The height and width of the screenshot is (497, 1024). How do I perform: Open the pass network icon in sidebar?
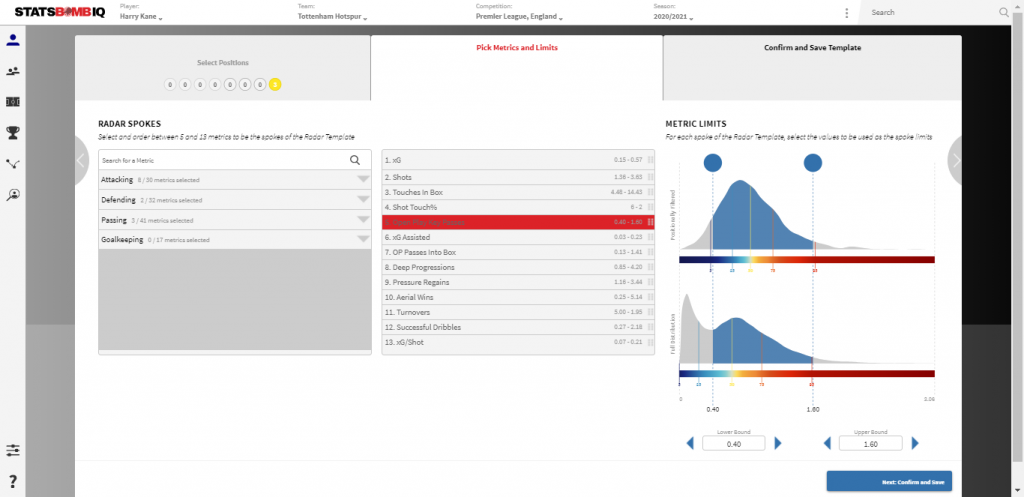12,164
